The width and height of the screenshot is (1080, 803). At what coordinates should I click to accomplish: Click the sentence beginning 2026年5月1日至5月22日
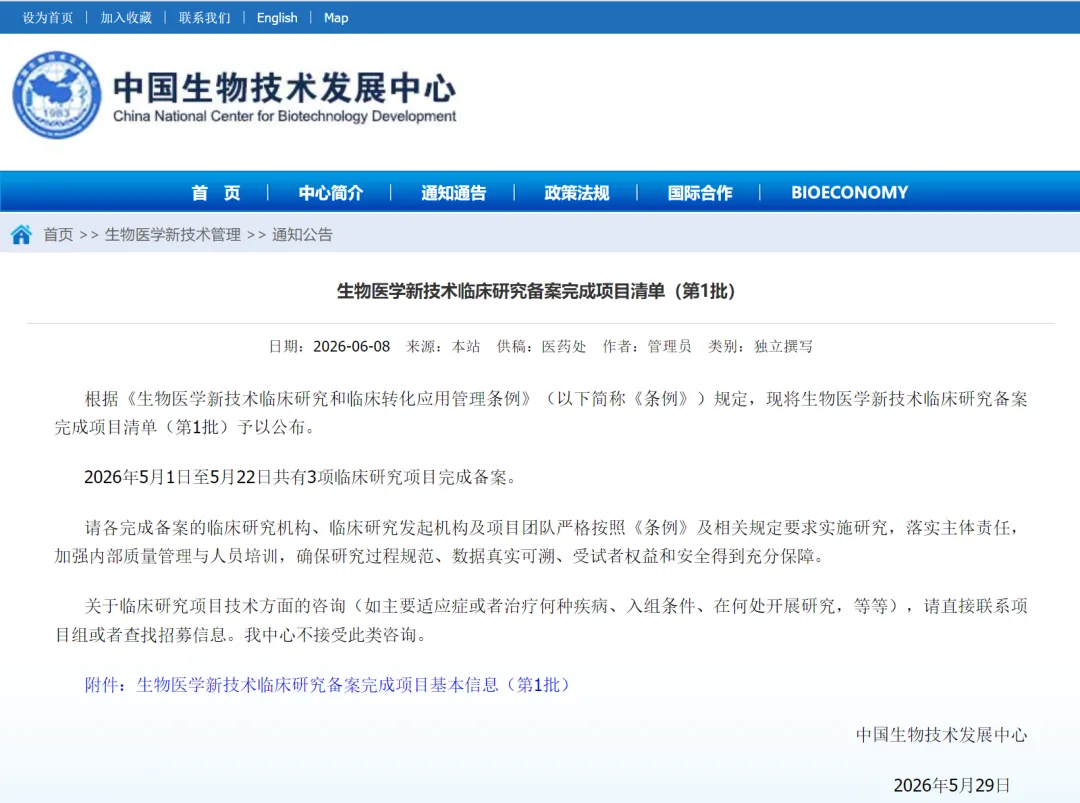coord(300,477)
